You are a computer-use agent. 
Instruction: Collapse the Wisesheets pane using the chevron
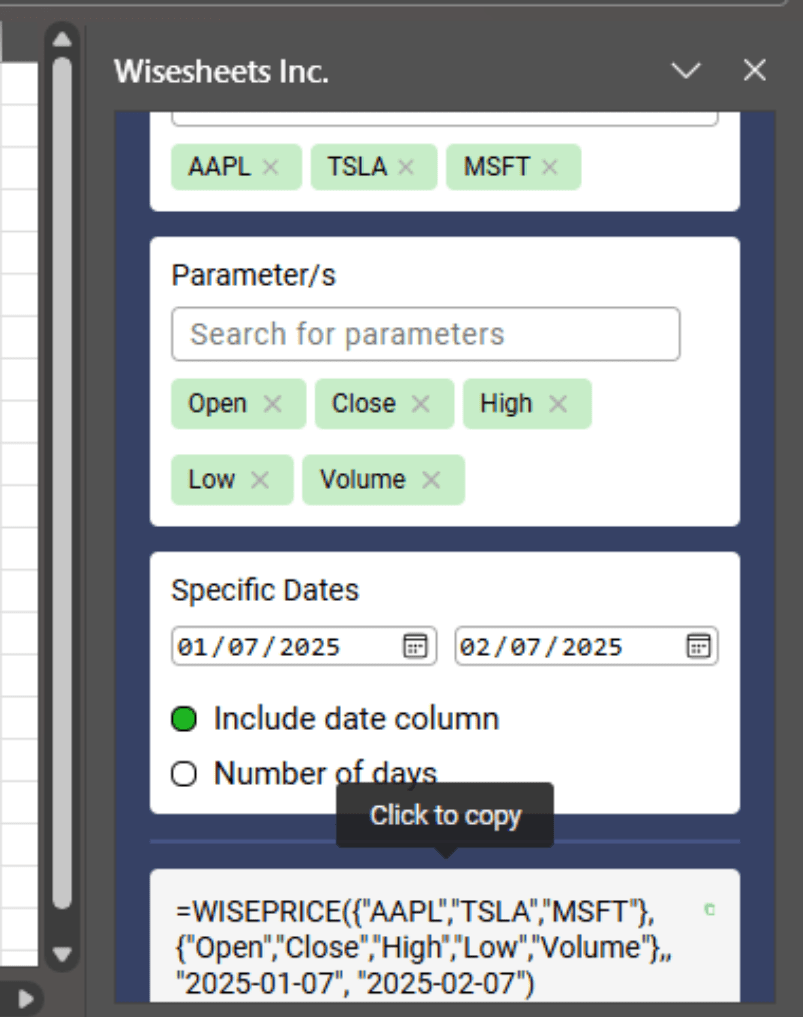tap(686, 71)
